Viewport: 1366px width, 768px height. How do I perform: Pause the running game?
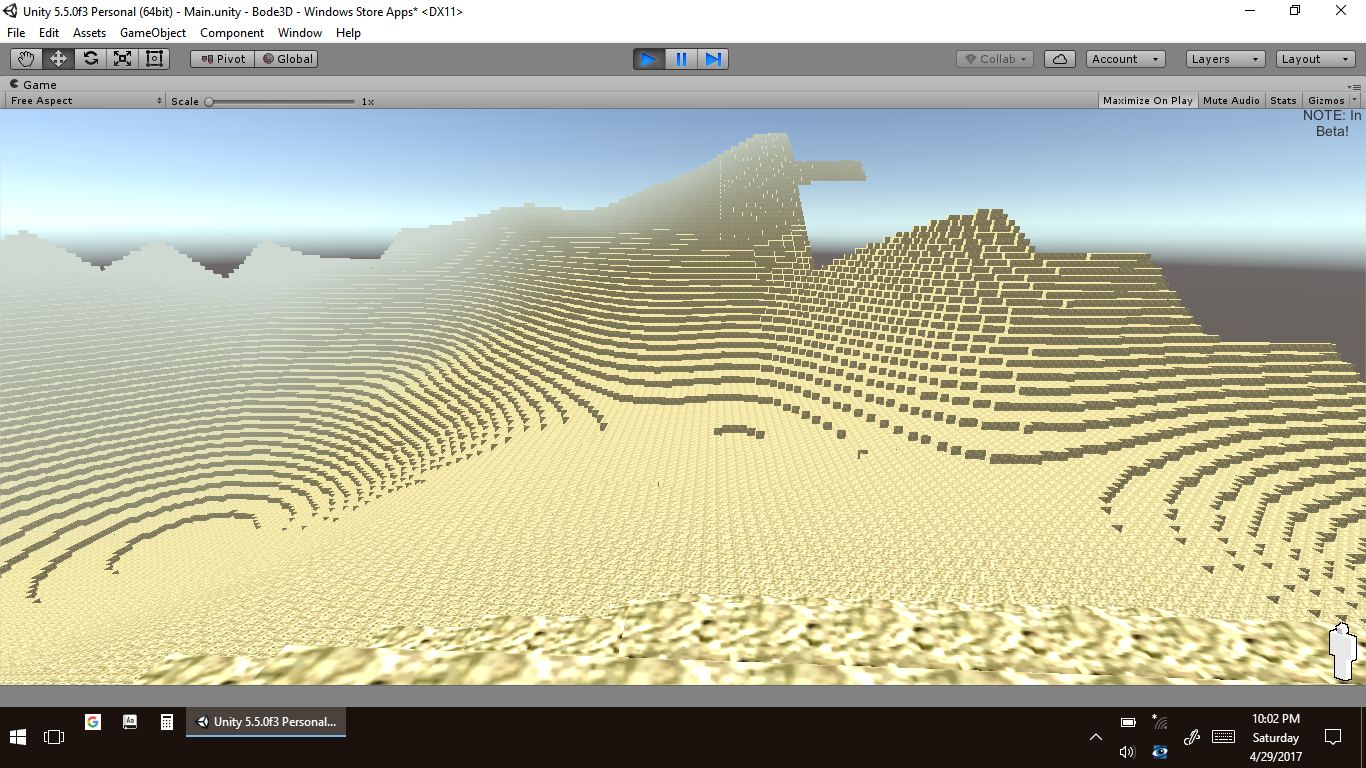tap(681, 59)
